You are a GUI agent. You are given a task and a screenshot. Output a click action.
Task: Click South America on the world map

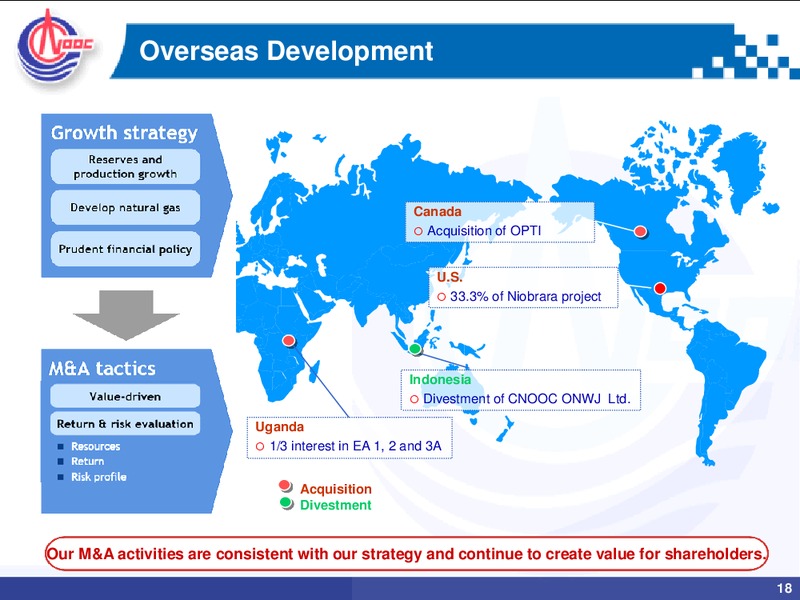722,378
